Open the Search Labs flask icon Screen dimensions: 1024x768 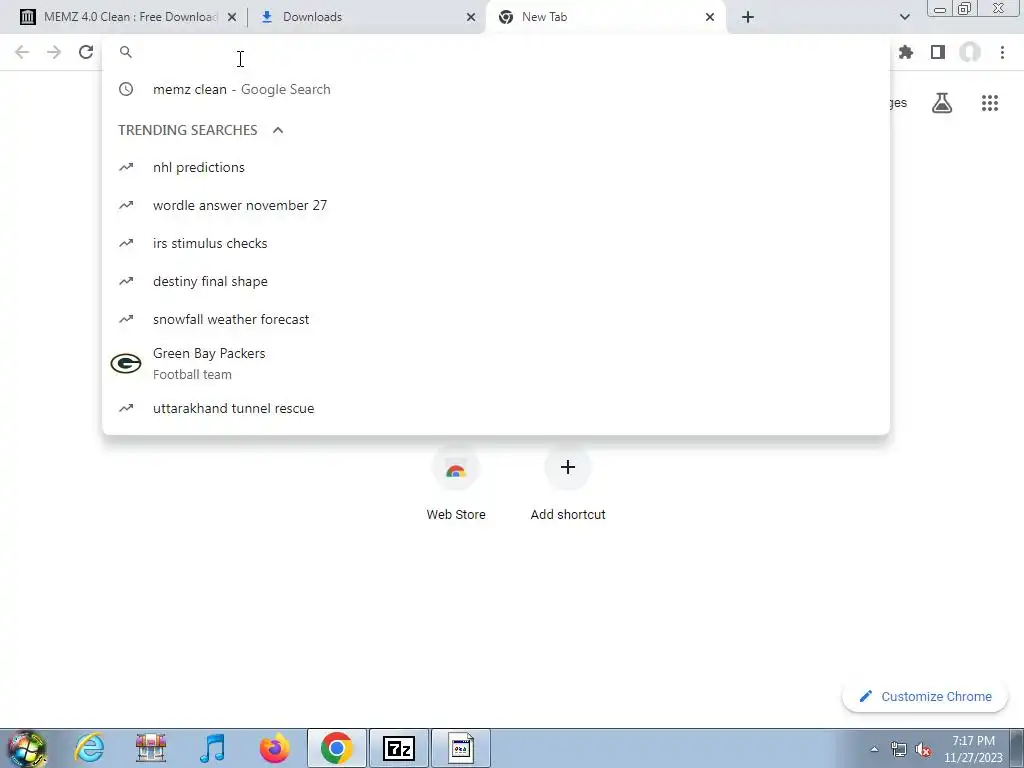pyautogui.click(x=942, y=103)
